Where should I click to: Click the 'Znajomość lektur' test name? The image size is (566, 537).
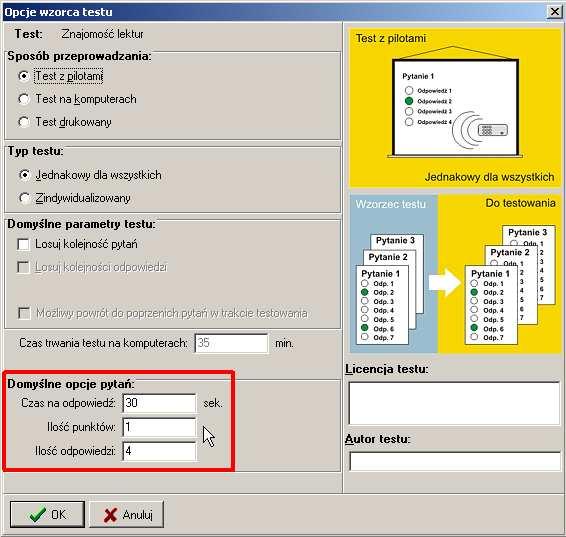pos(102,34)
